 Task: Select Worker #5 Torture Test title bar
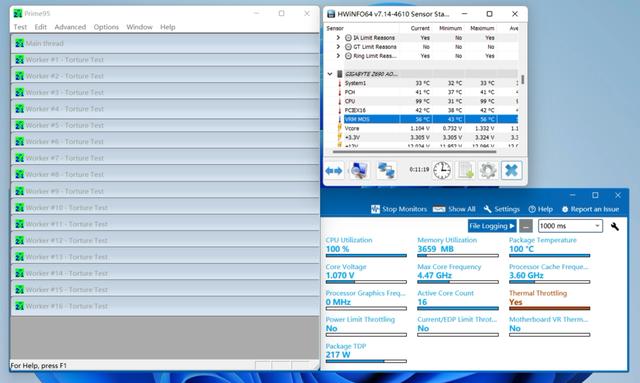165,125
